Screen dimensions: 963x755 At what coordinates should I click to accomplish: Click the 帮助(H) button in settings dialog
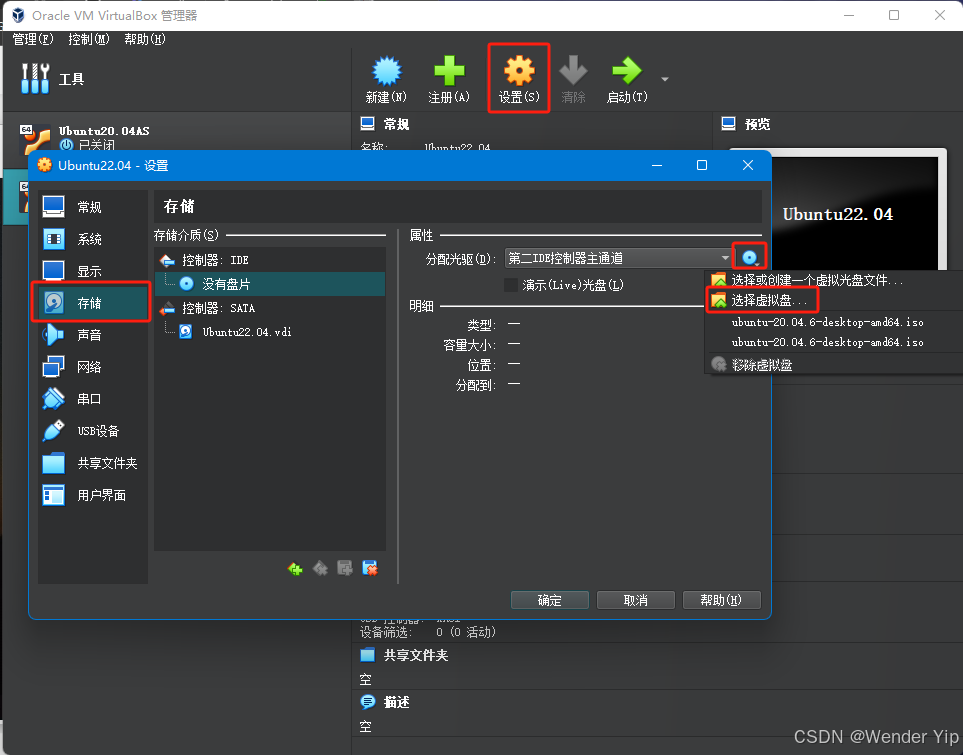pos(722,600)
